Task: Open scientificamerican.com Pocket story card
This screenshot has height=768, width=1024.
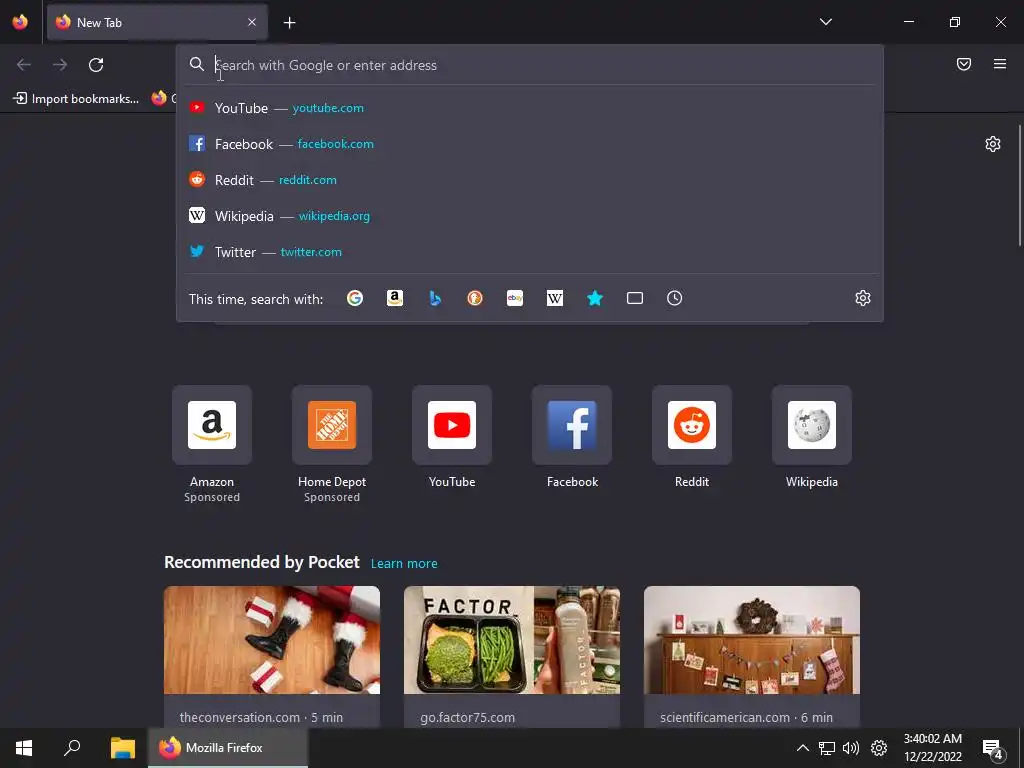Action: [x=752, y=657]
